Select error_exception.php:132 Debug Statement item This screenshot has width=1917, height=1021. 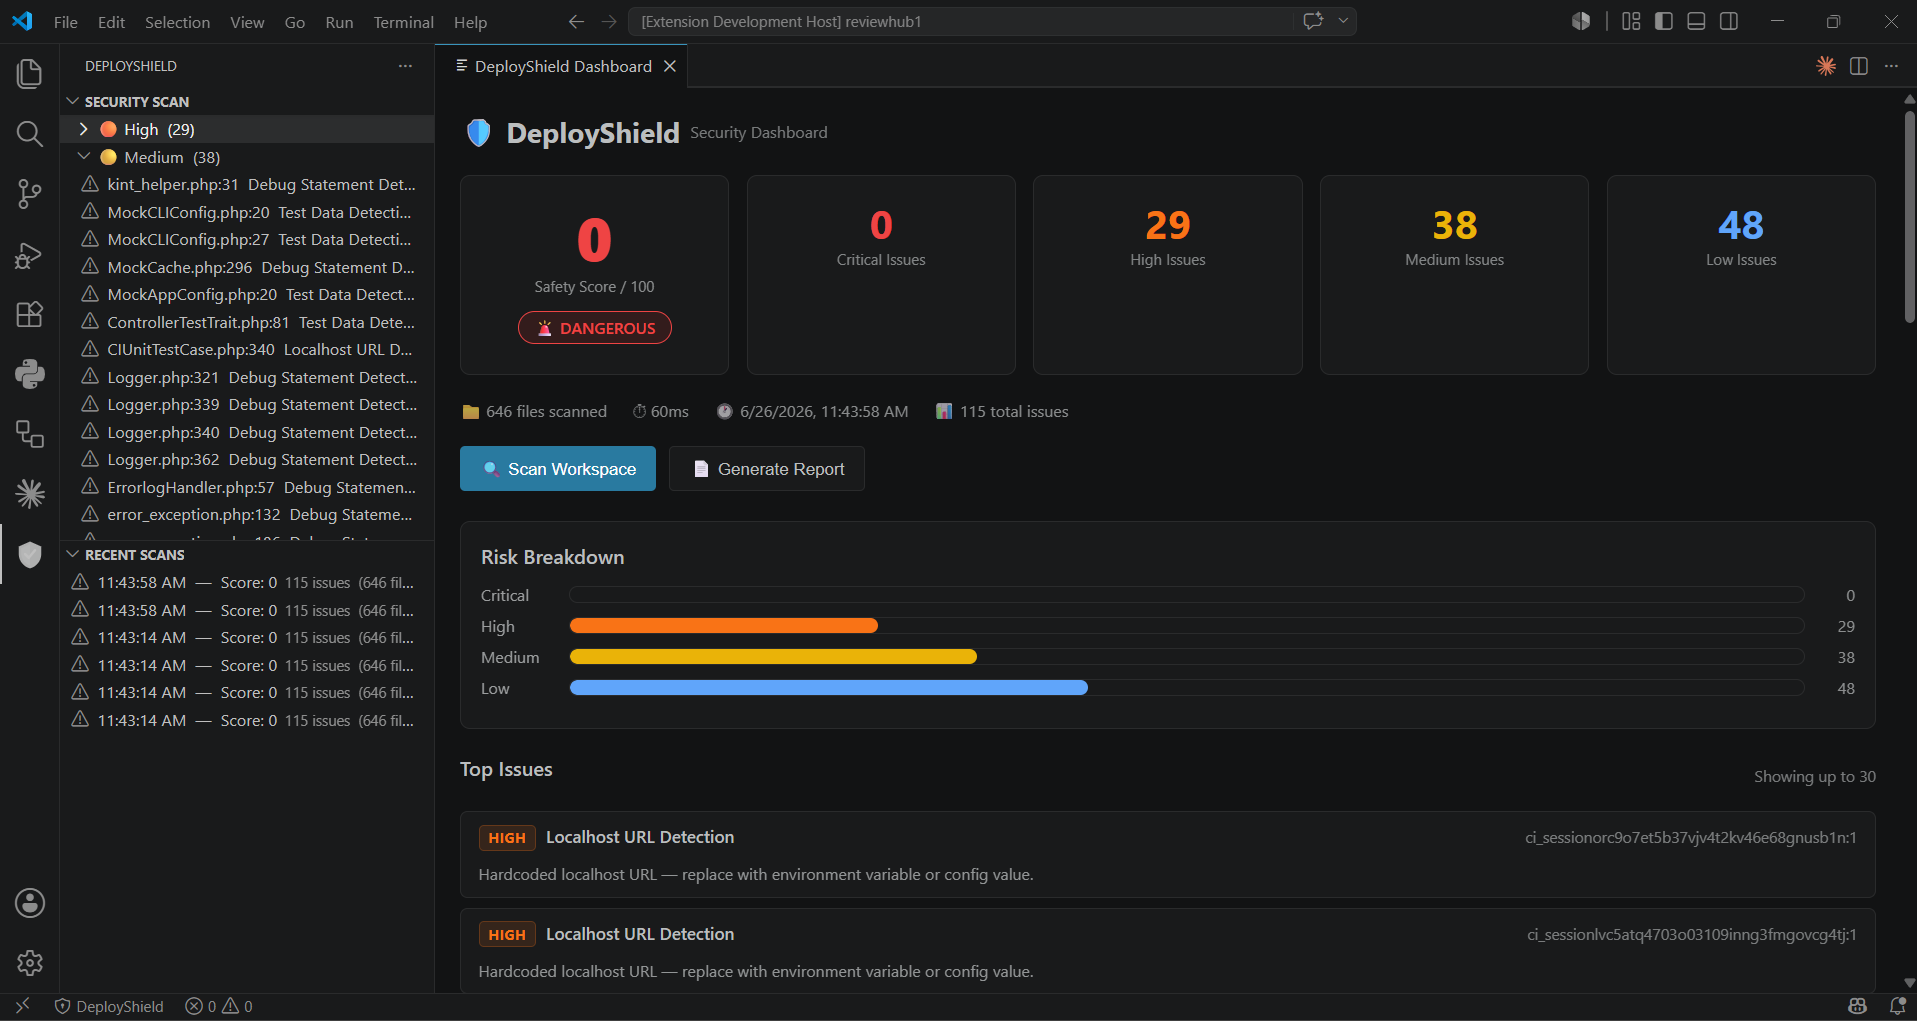point(247,514)
